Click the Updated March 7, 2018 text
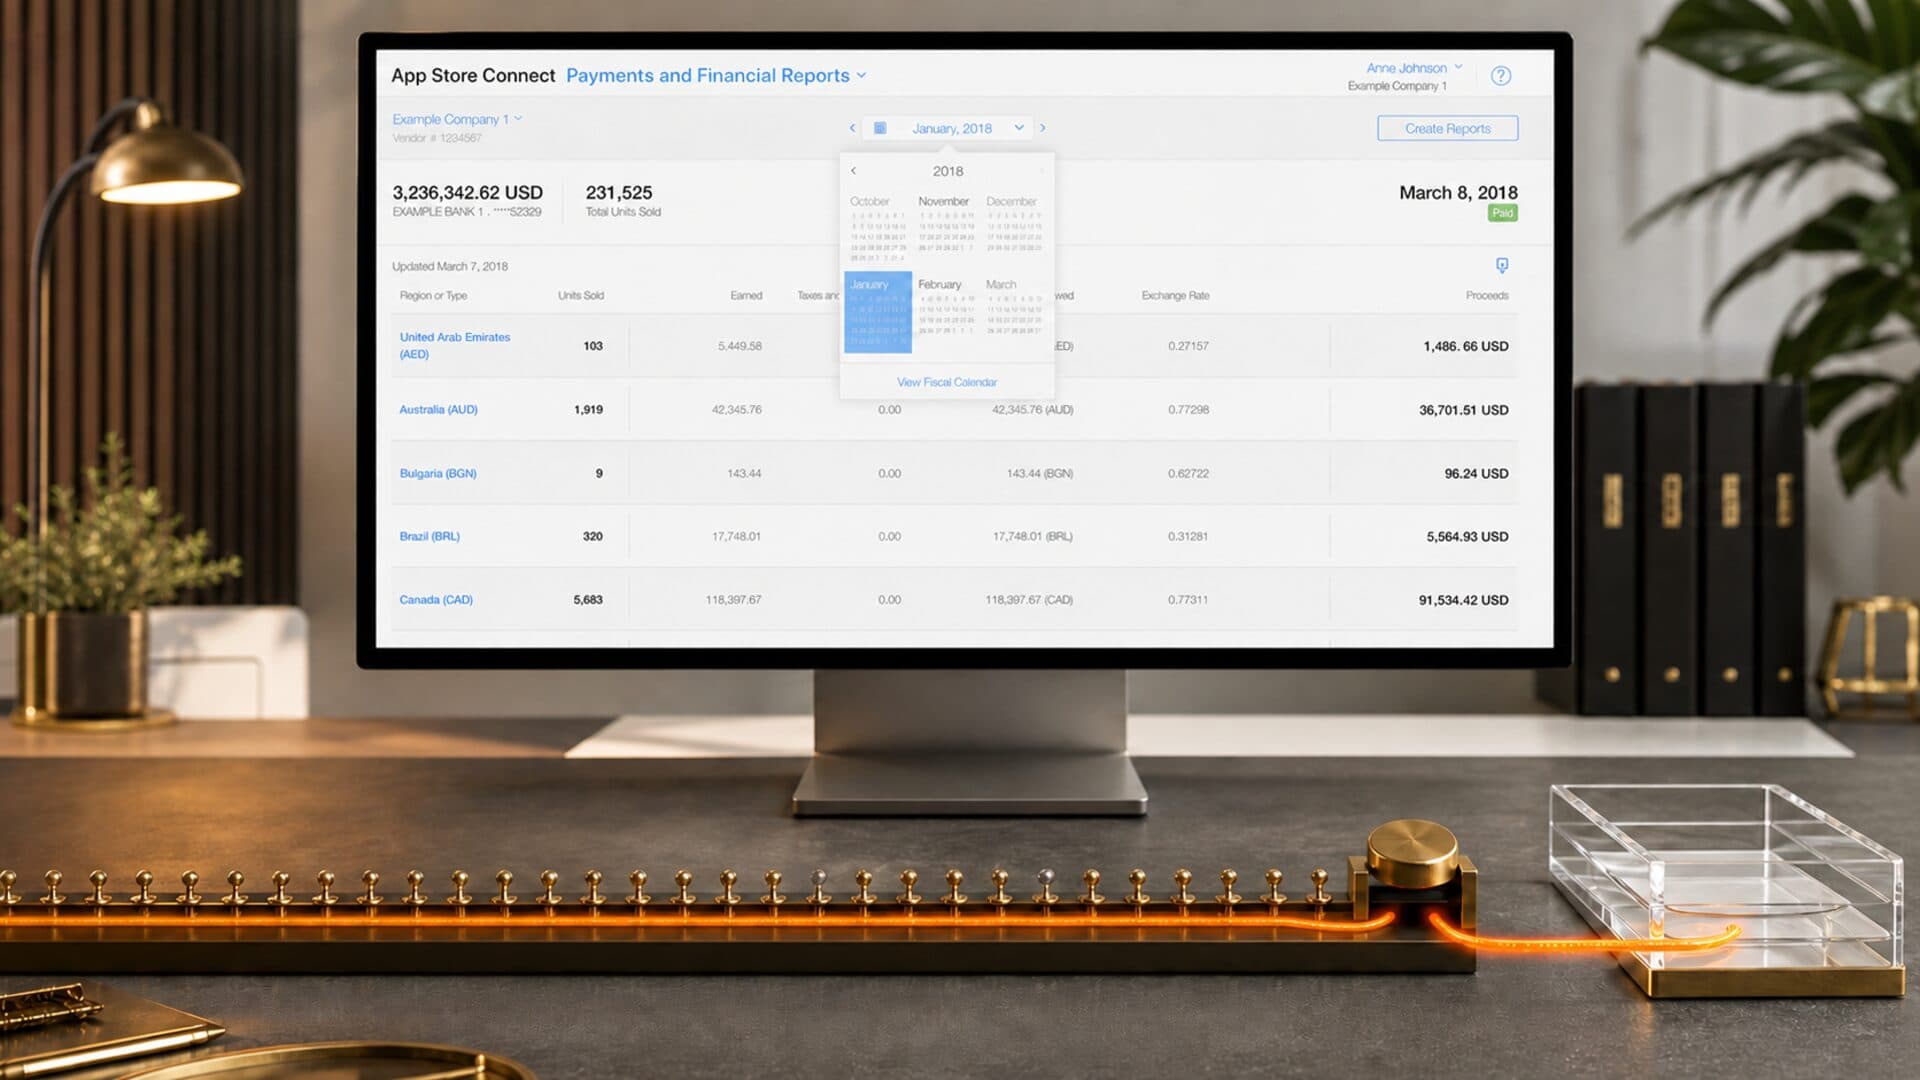The height and width of the screenshot is (1080, 1920). coord(450,267)
